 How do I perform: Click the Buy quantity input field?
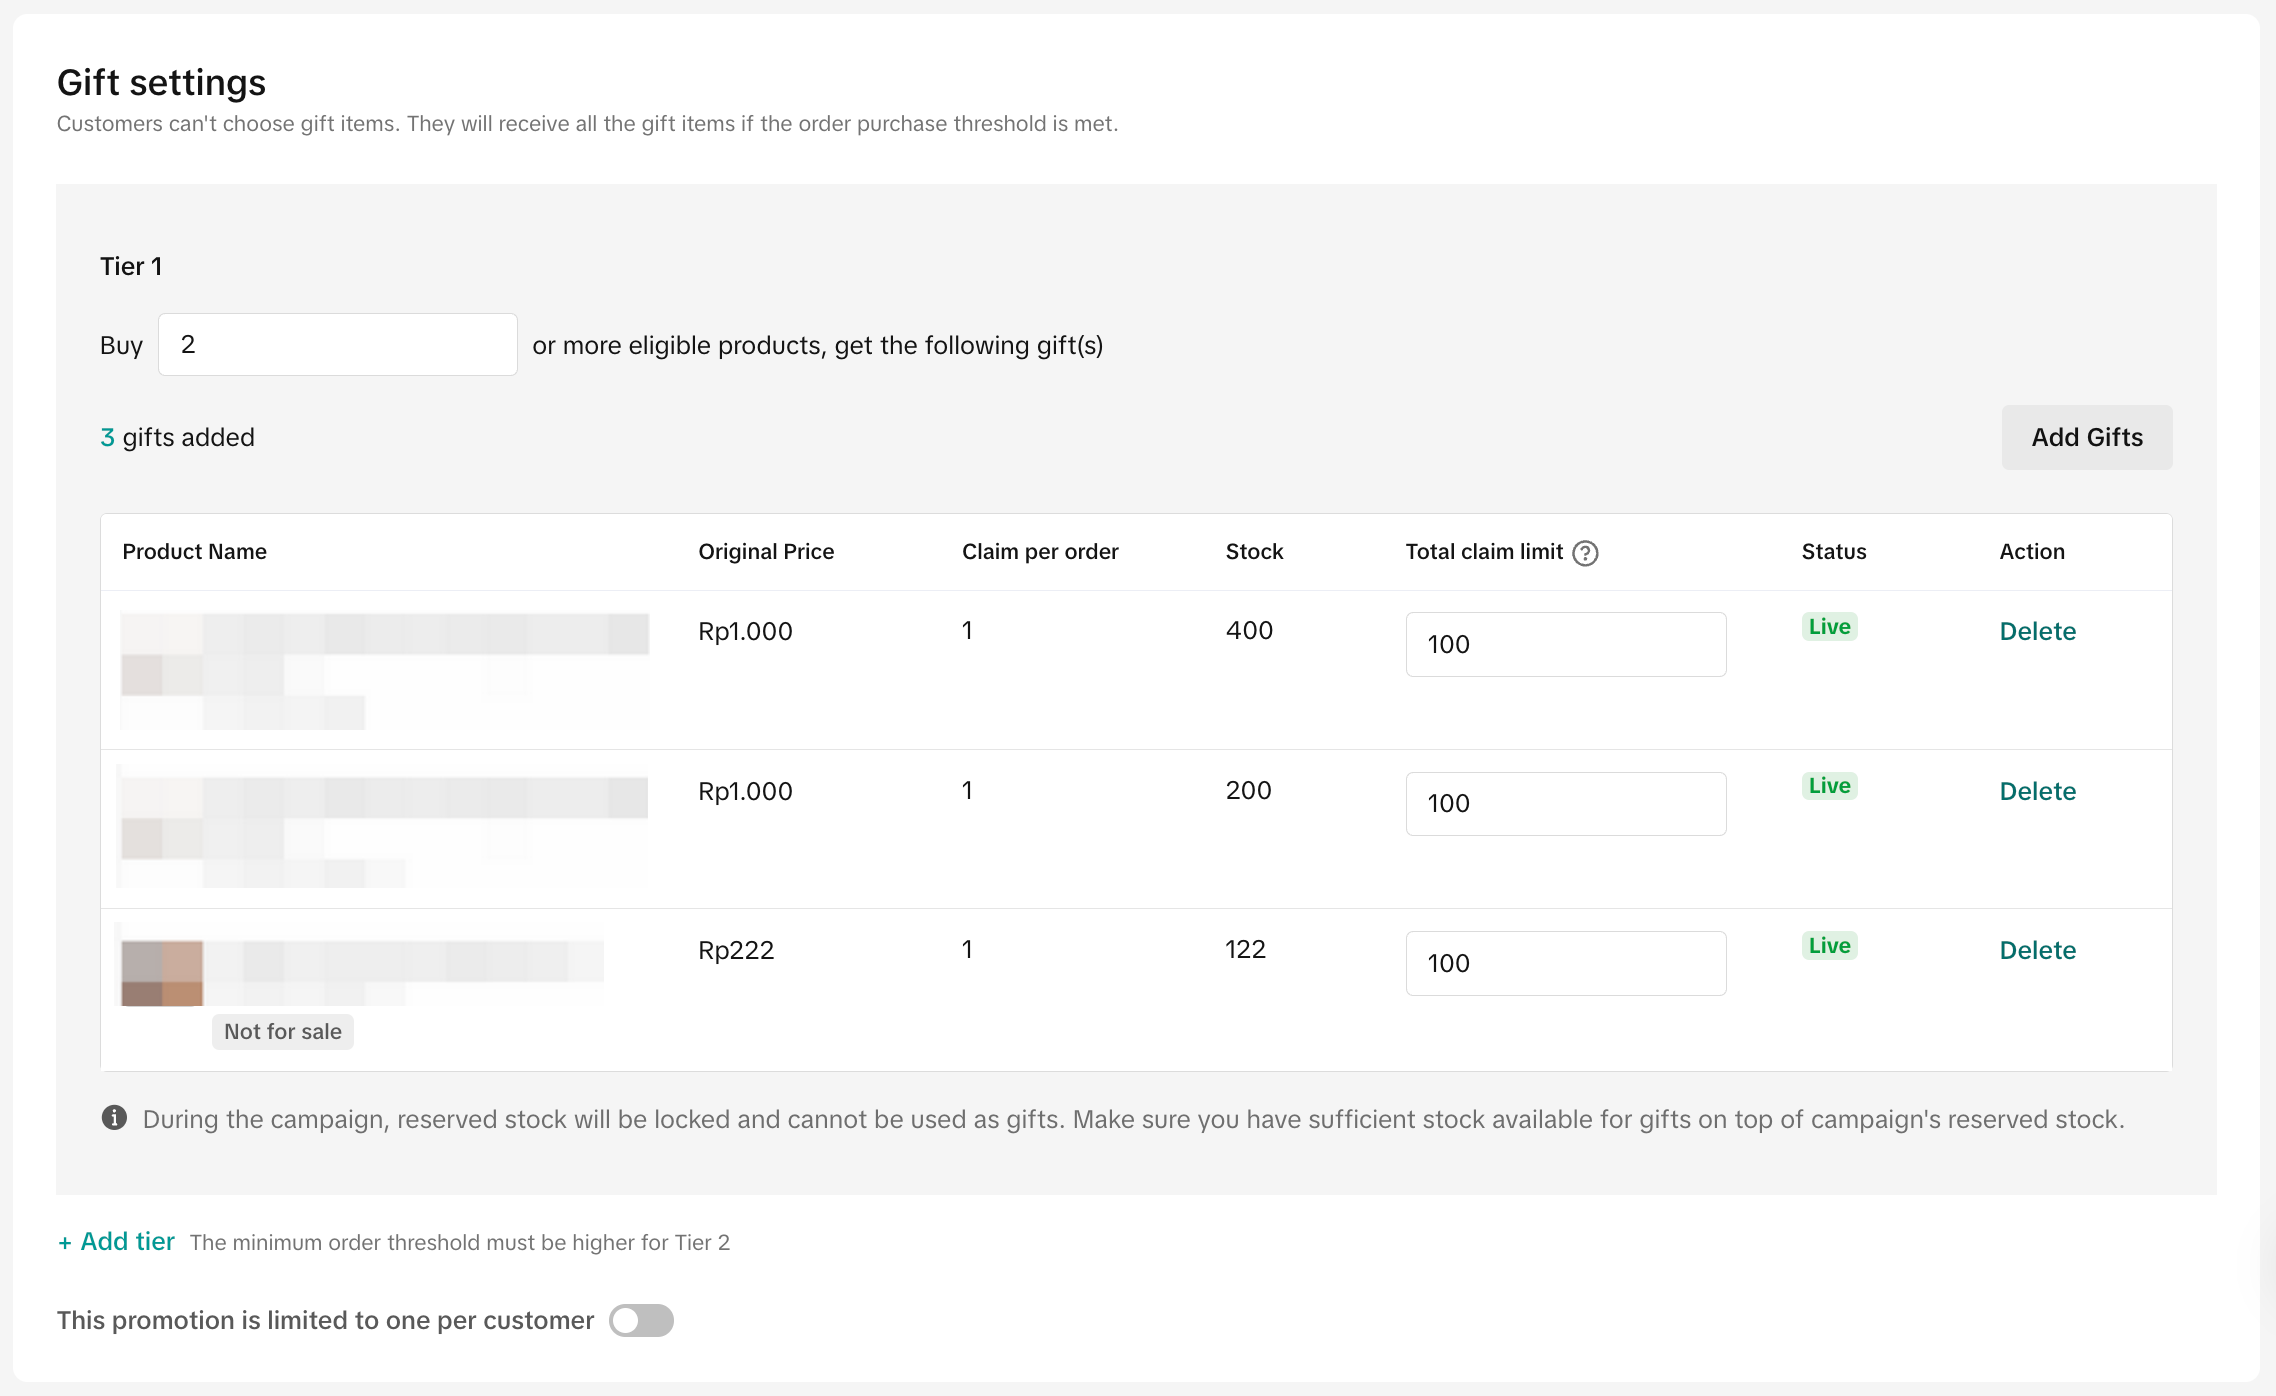(x=337, y=345)
